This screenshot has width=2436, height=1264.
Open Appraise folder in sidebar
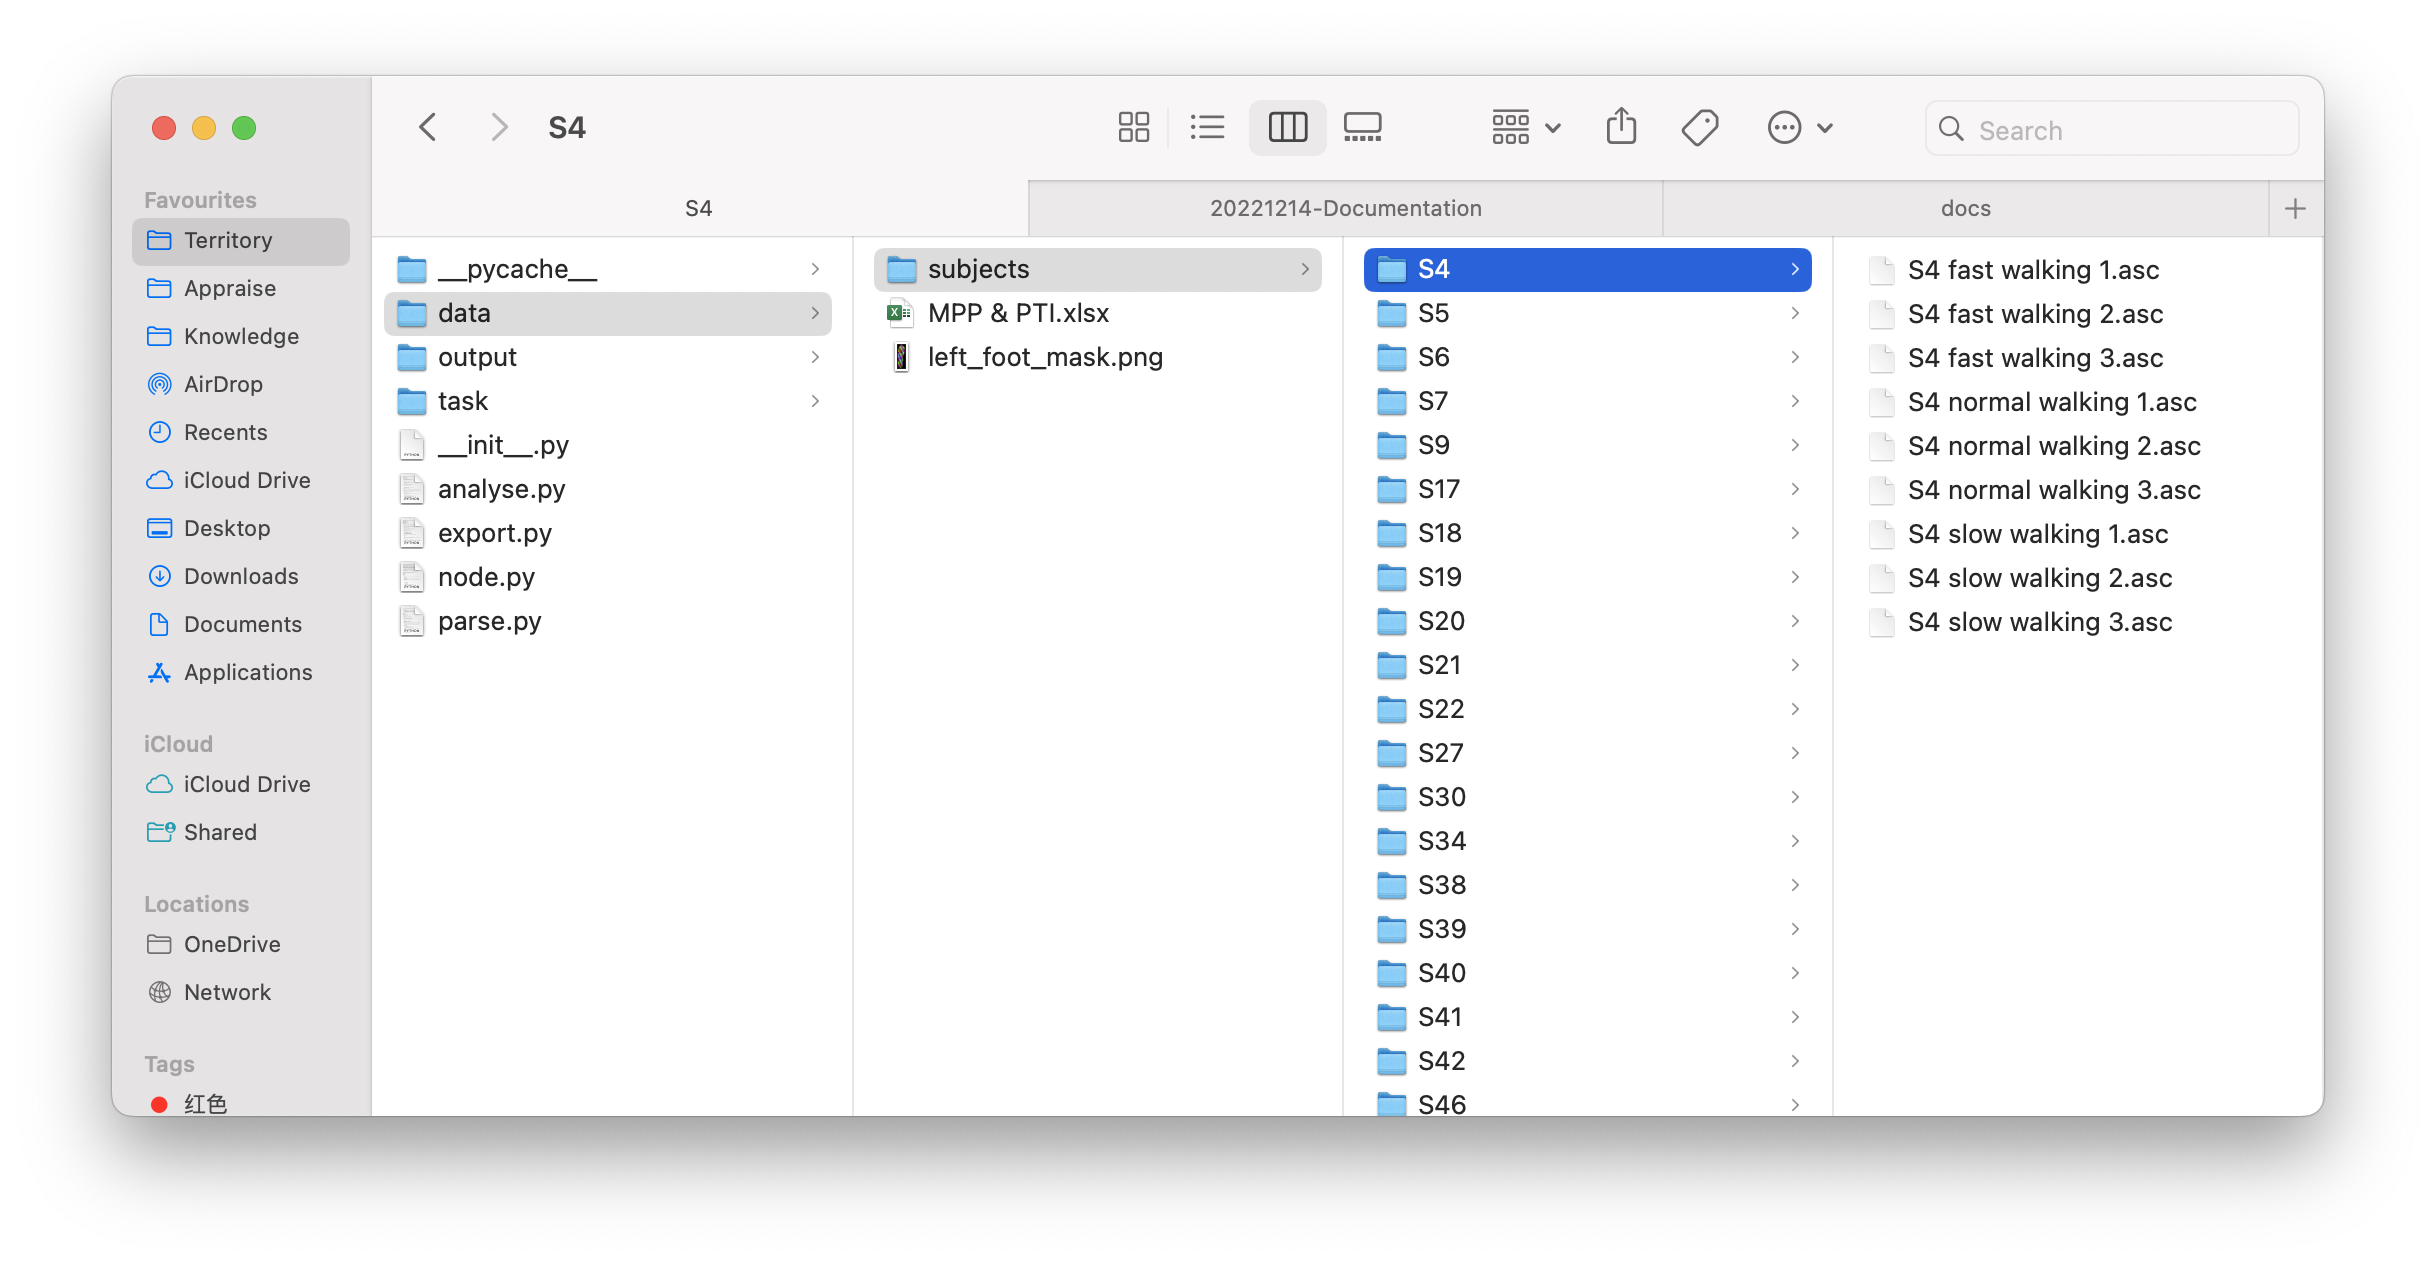(241, 288)
